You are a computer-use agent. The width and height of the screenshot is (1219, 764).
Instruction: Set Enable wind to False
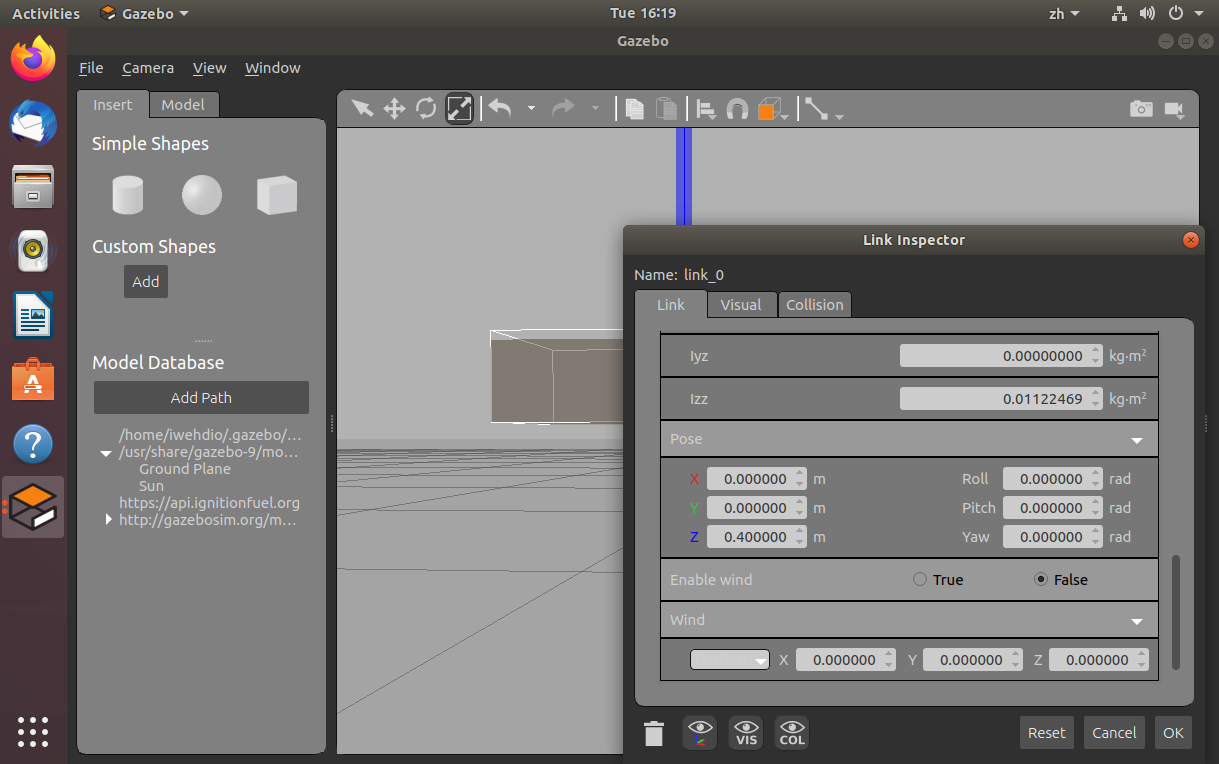(x=1041, y=580)
